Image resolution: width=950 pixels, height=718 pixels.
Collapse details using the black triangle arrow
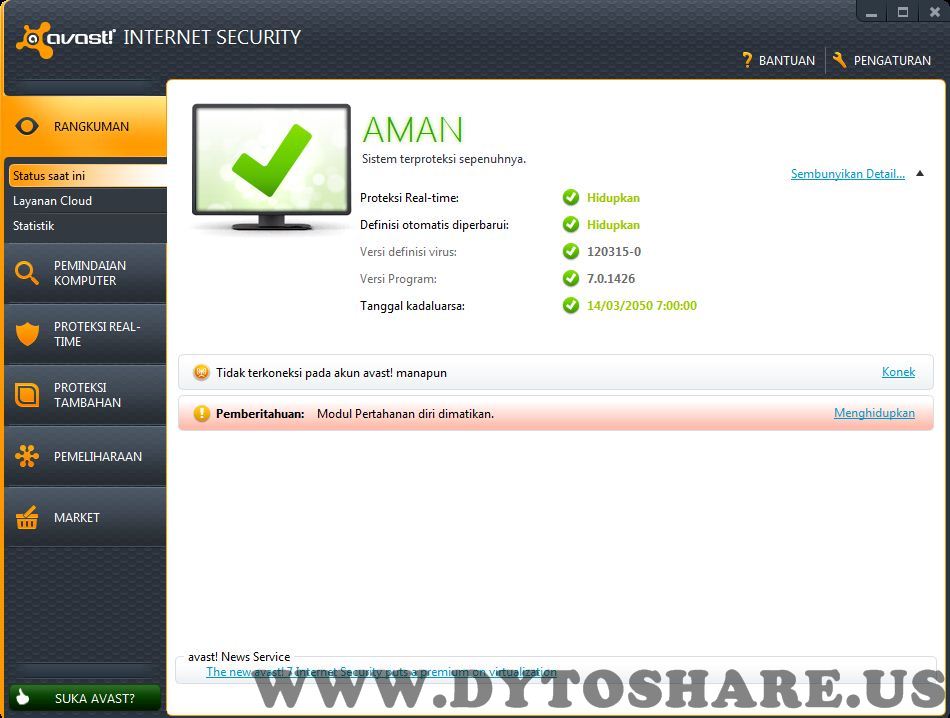pyautogui.click(x=920, y=174)
